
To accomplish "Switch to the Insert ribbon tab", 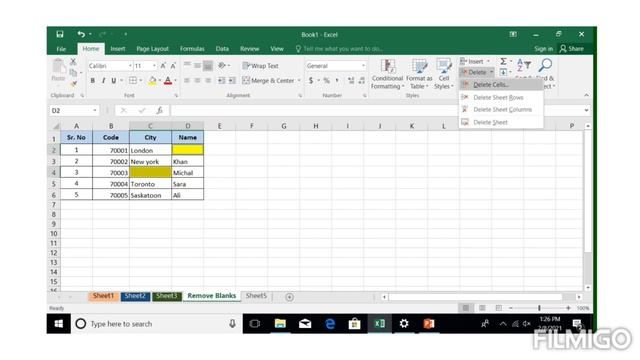I will [x=118, y=49].
